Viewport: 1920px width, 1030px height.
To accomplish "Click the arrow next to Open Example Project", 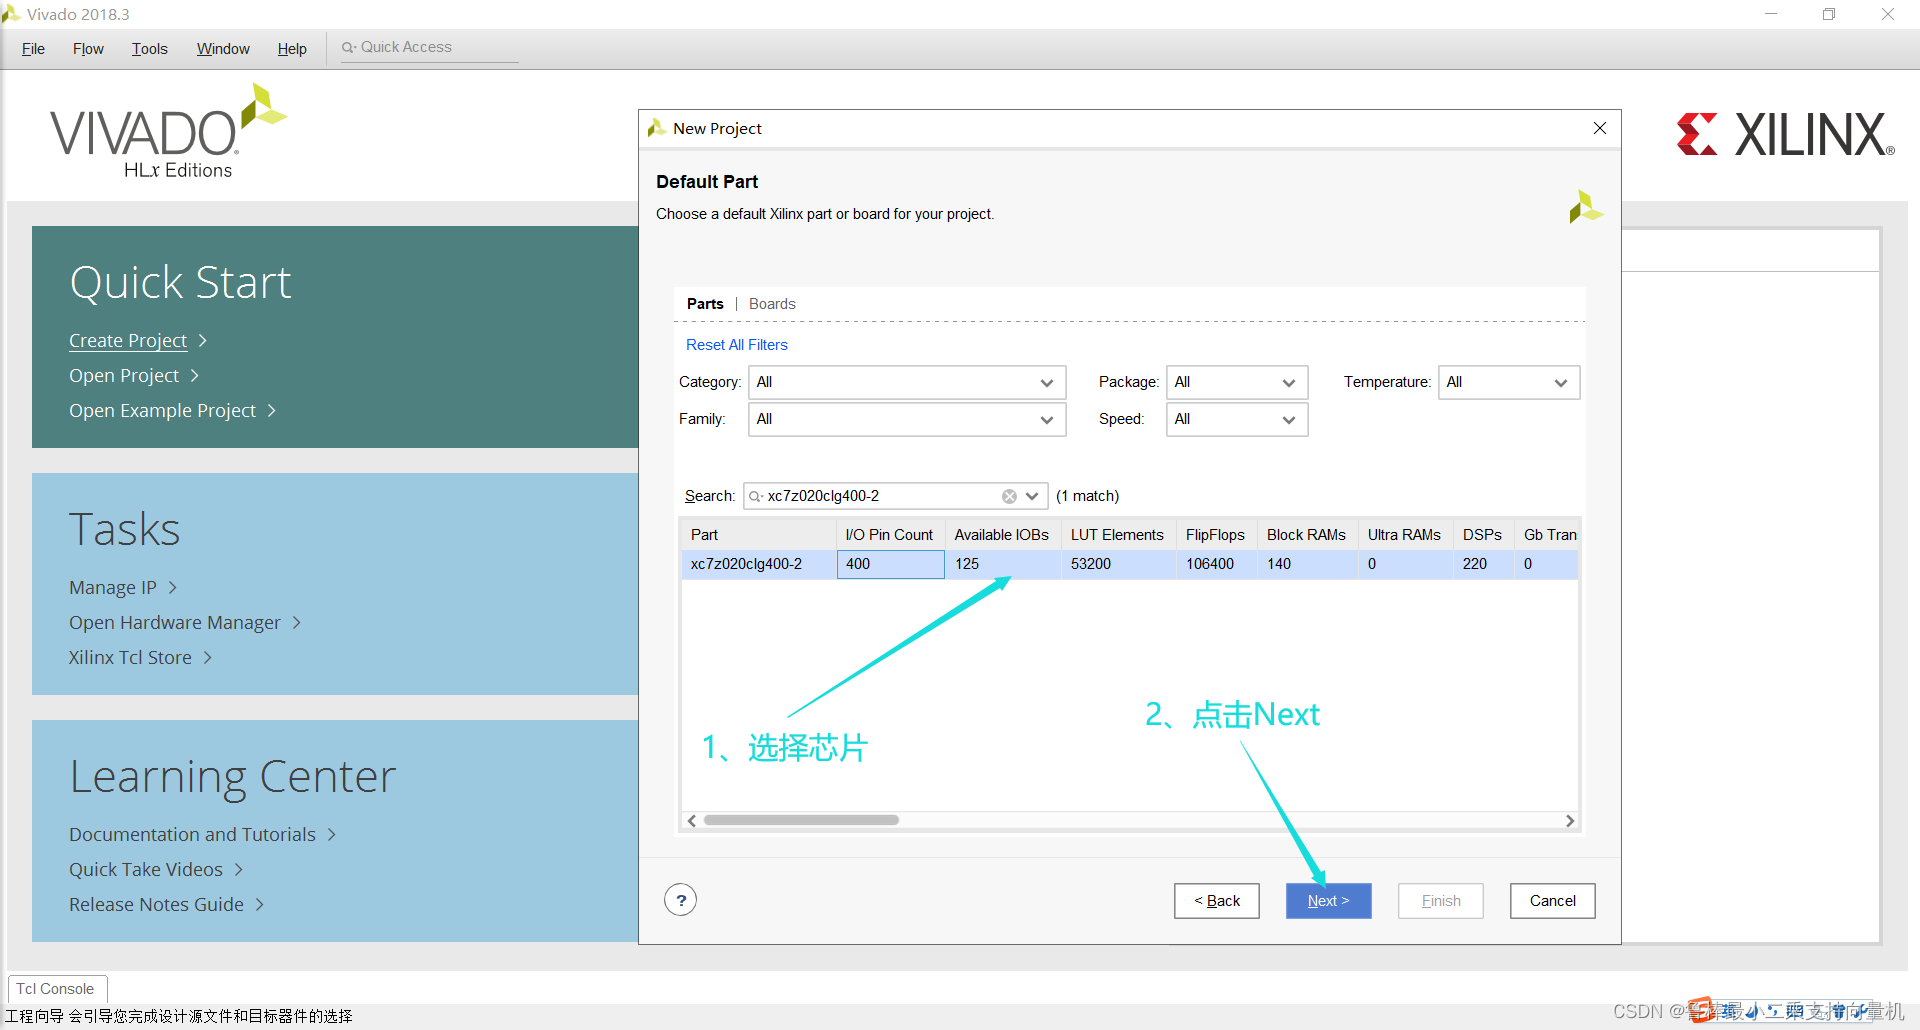I will pyautogui.click(x=271, y=411).
